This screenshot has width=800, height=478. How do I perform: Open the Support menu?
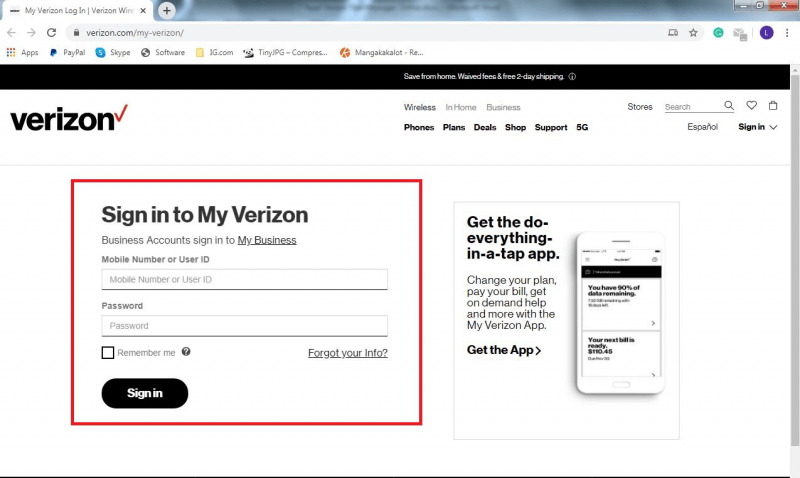pos(551,127)
